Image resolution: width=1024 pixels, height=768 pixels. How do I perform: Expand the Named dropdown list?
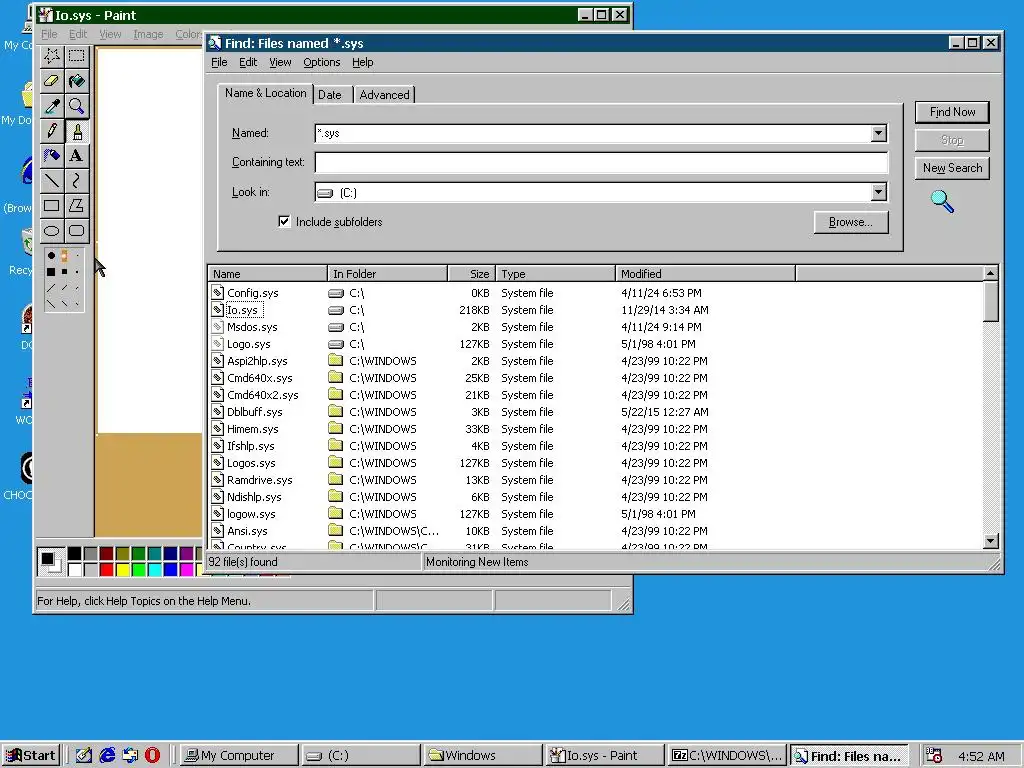[878, 133]
